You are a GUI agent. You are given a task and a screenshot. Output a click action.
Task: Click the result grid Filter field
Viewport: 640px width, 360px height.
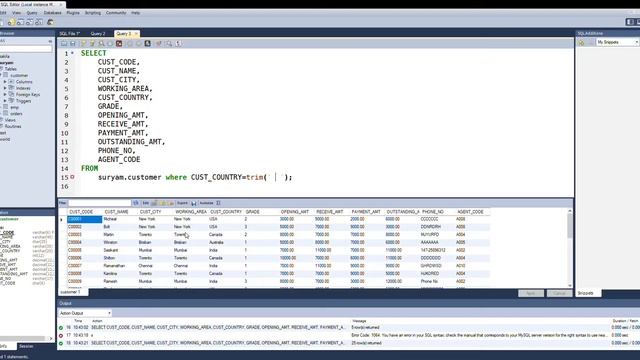pos(99,203)
